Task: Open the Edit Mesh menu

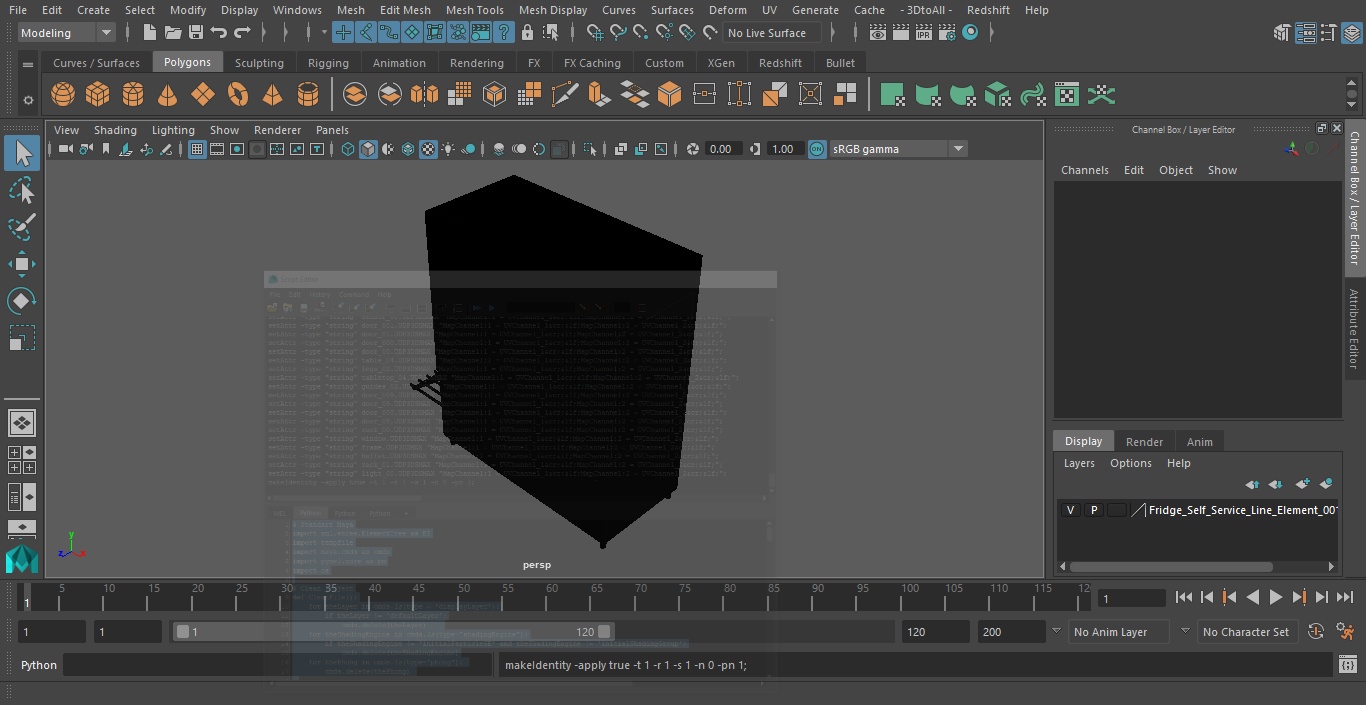Action: click(405, 10)
